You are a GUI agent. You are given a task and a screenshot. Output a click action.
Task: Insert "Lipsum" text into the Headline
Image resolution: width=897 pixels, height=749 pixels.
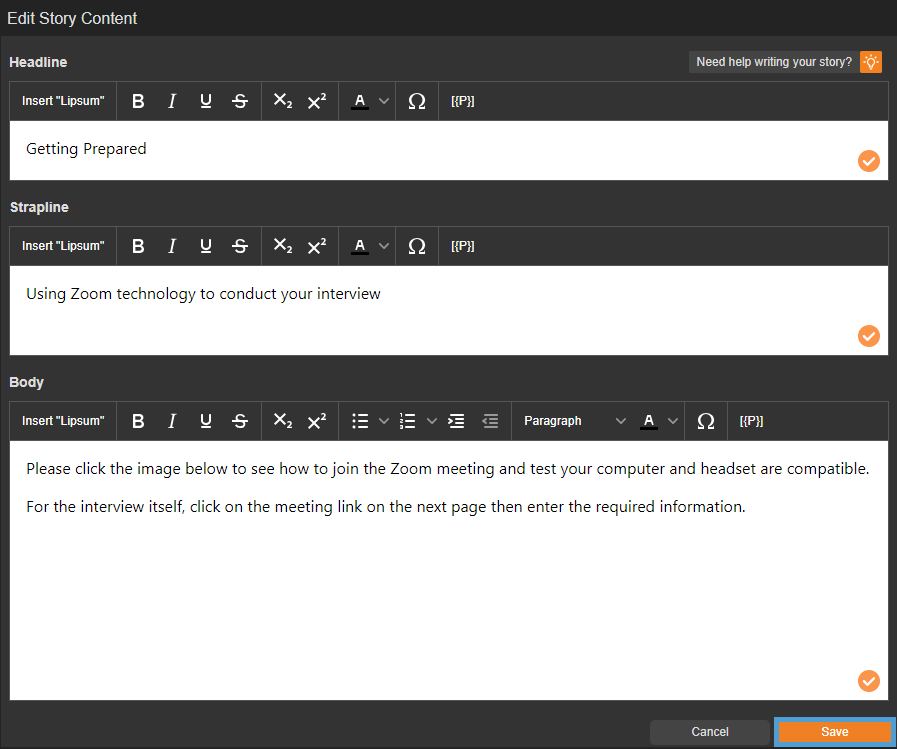tap(63, 101)
